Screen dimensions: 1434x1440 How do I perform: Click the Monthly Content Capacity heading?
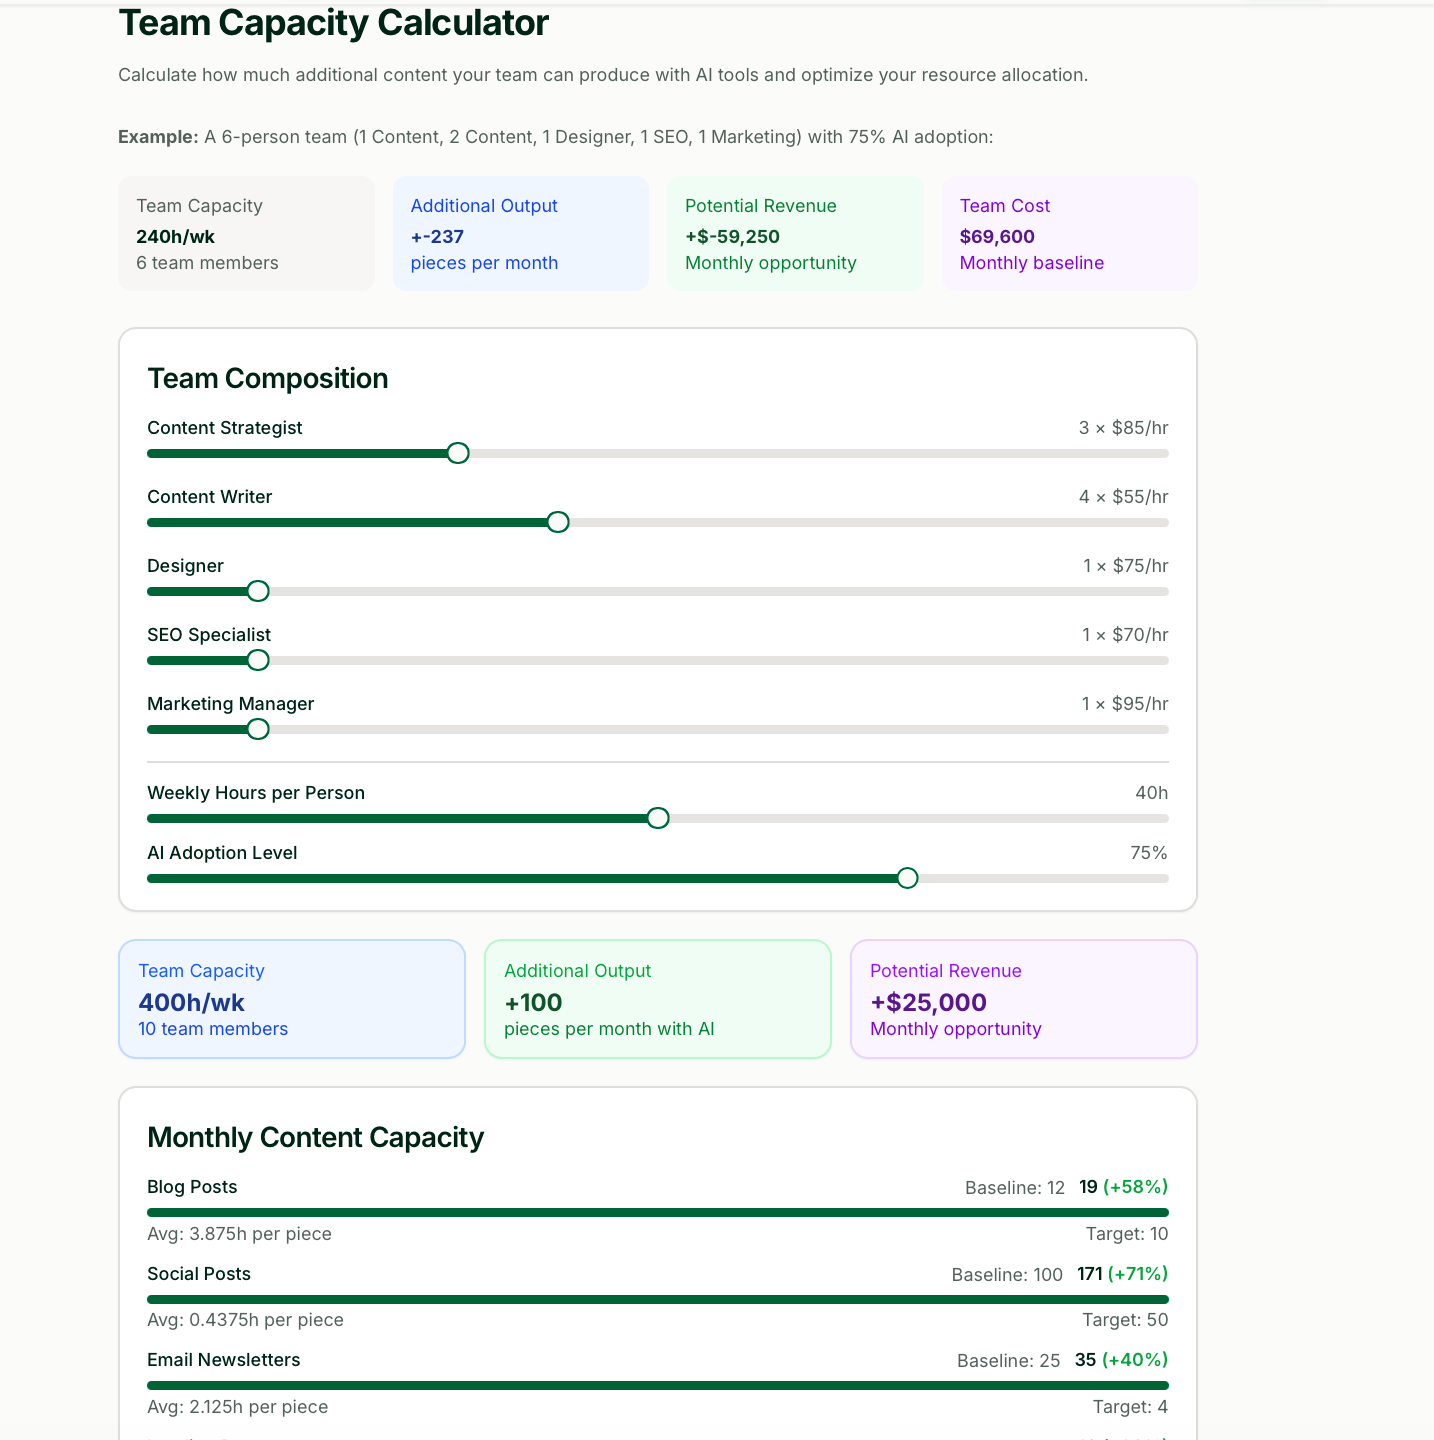[x=316, y=1137]
